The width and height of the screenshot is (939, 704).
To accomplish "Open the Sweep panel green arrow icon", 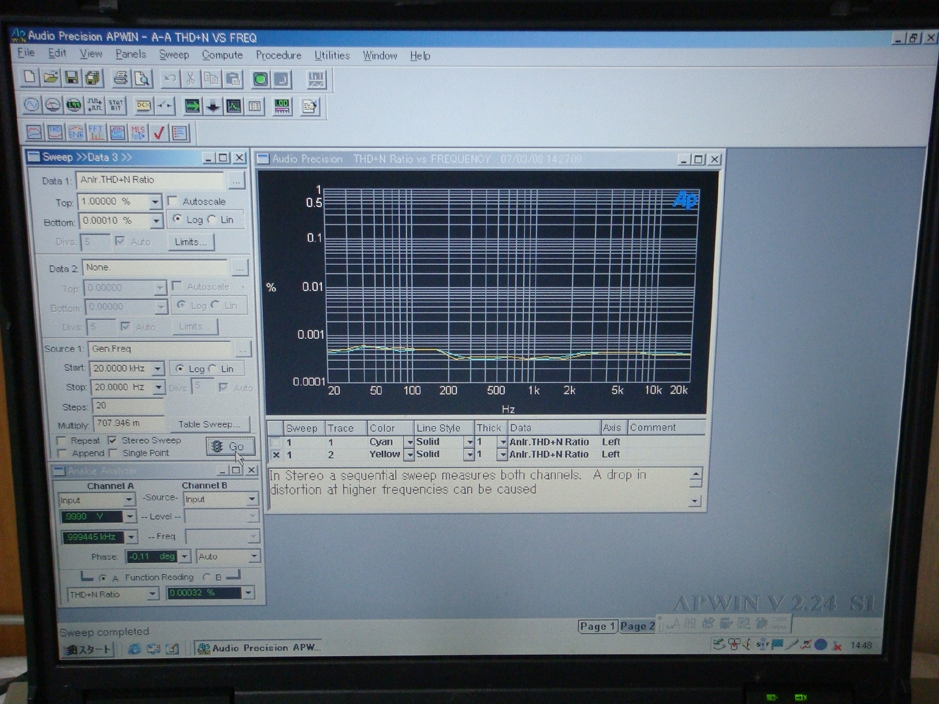I will [x=192, y=107].
